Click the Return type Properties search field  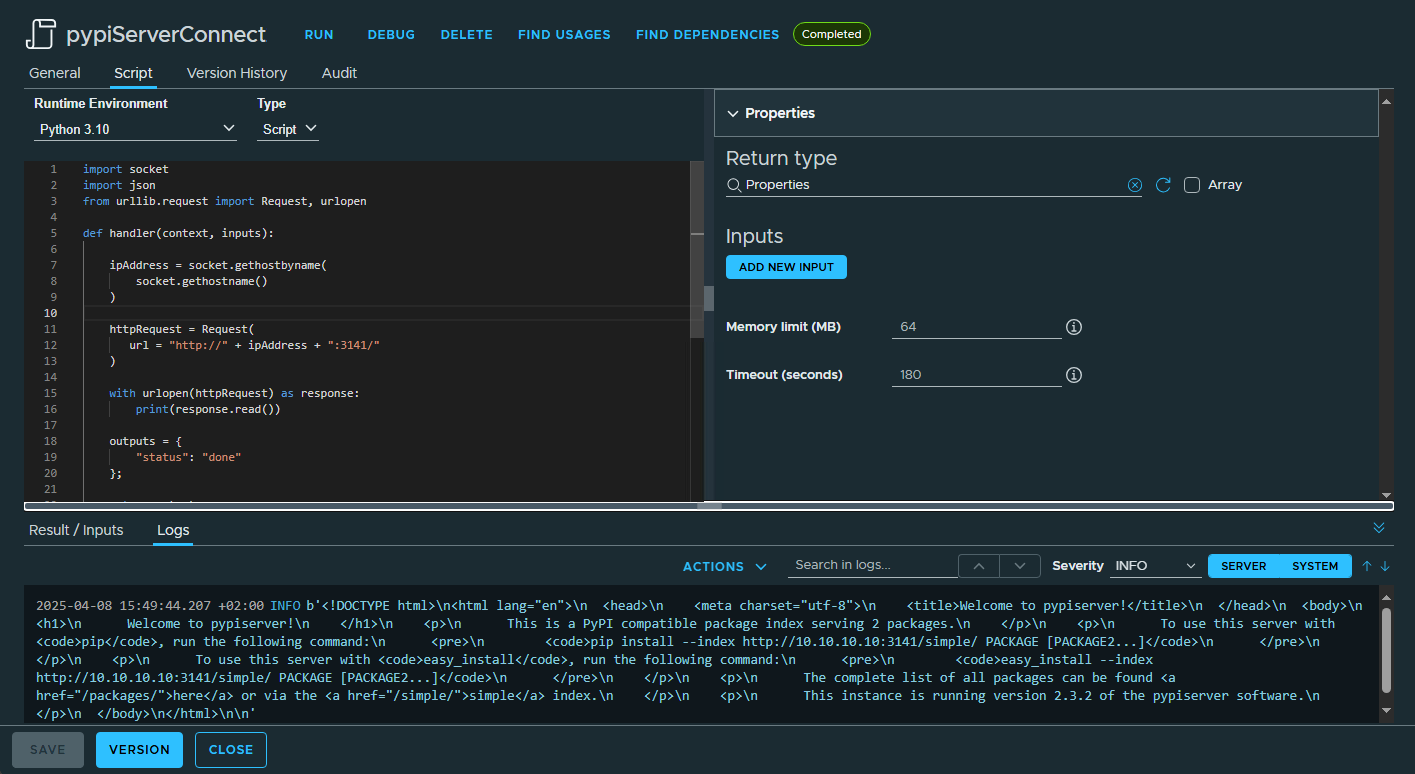934,185
